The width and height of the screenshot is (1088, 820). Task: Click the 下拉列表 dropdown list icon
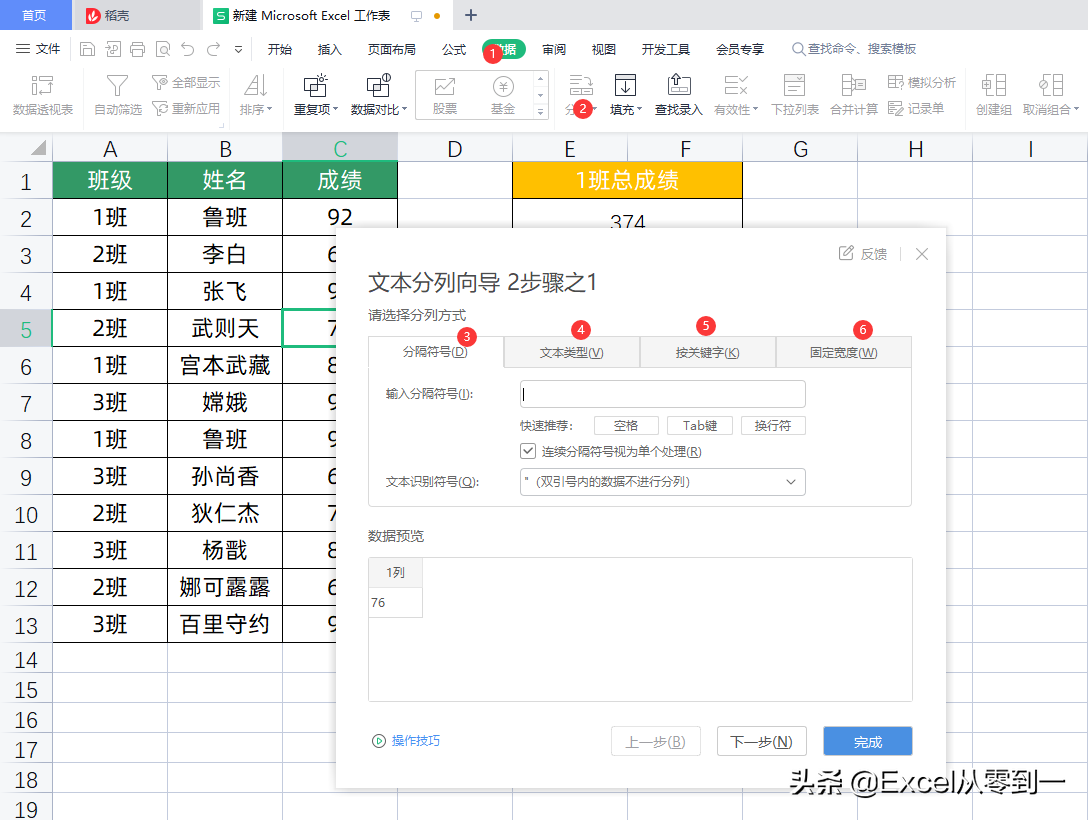pos(795,95)
